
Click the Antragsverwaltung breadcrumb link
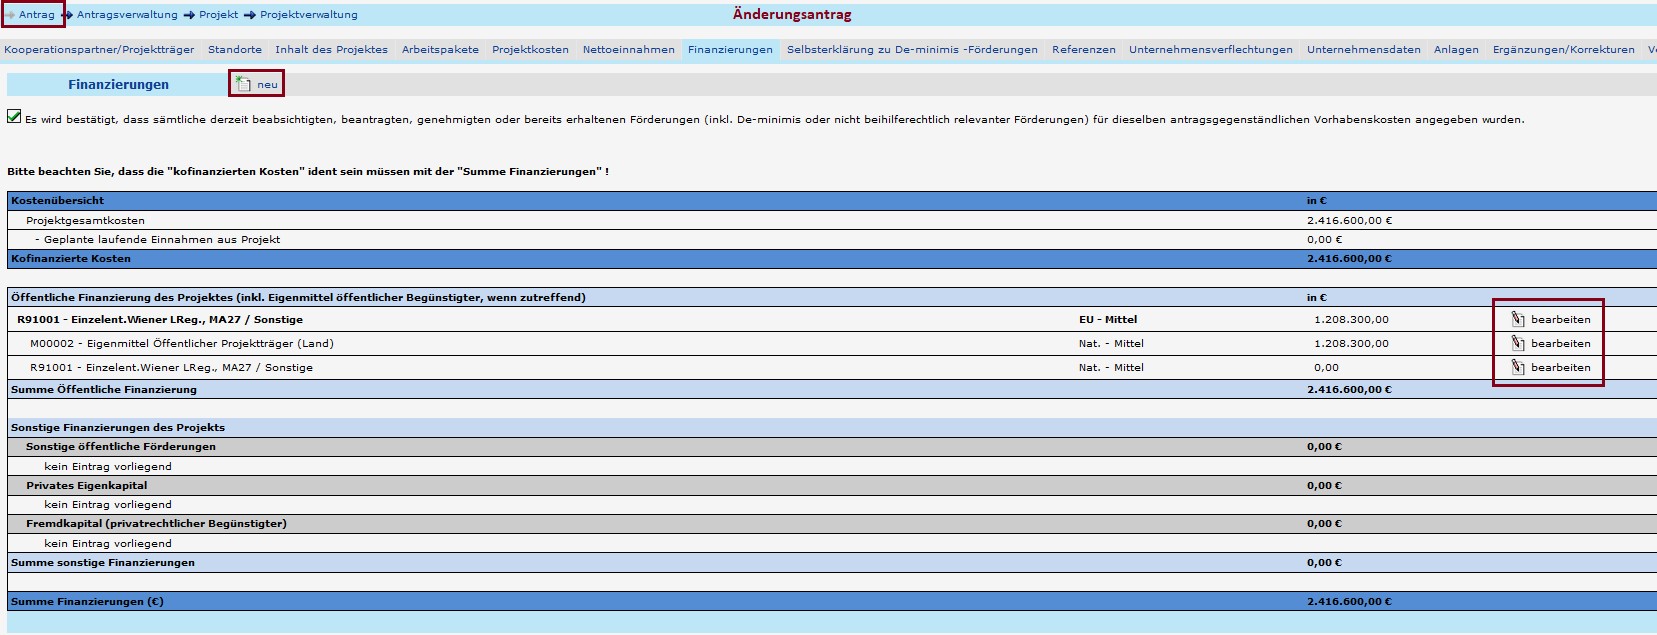pos(127,15)
